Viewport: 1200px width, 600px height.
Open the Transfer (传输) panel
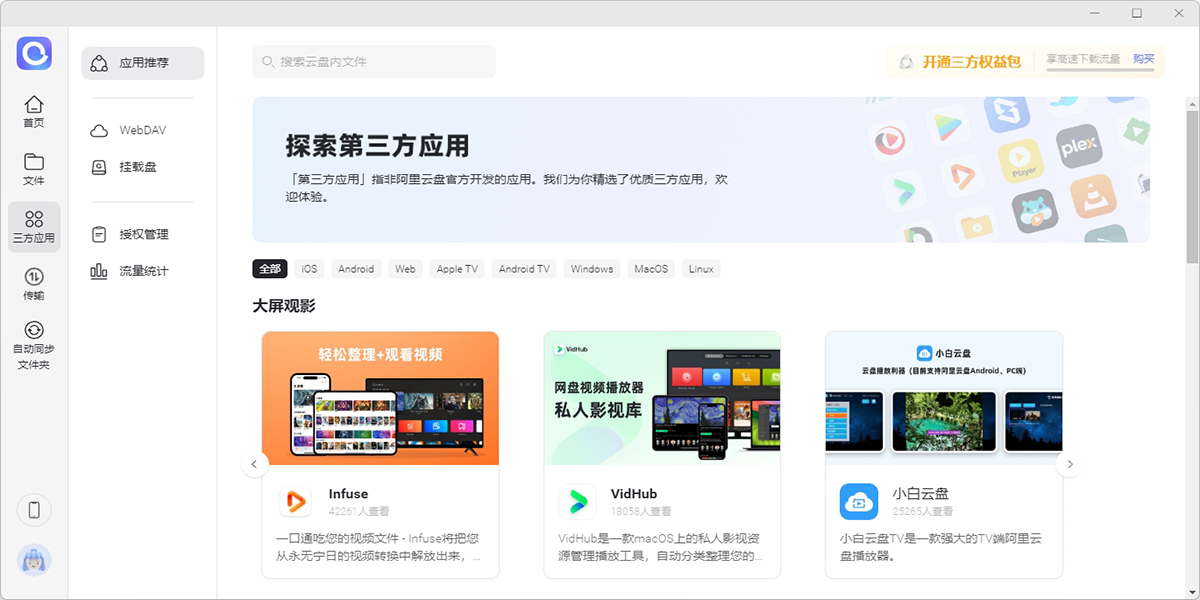[x=34, y=284]
